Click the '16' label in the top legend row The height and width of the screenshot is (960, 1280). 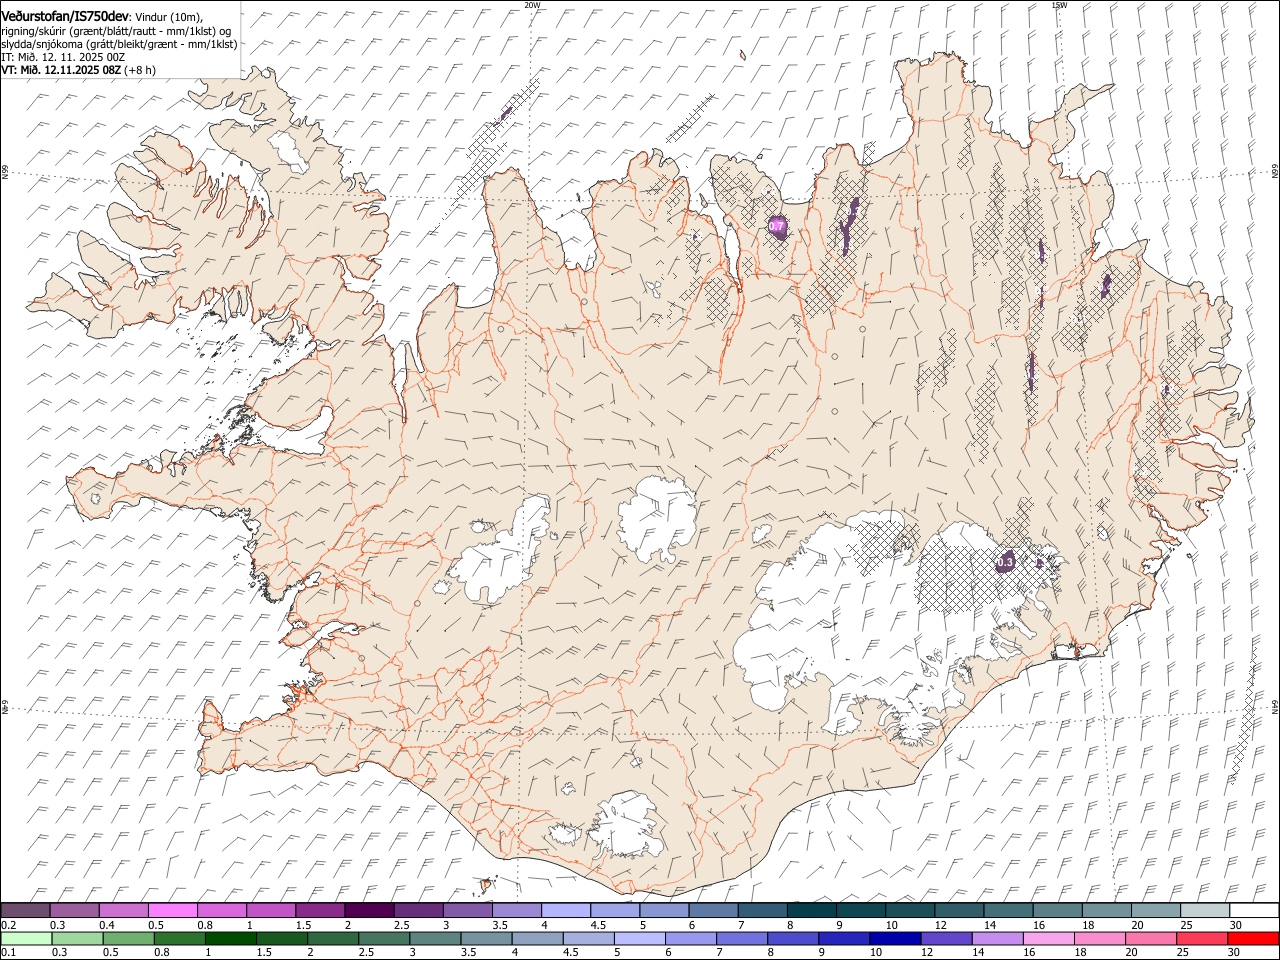1040,924
